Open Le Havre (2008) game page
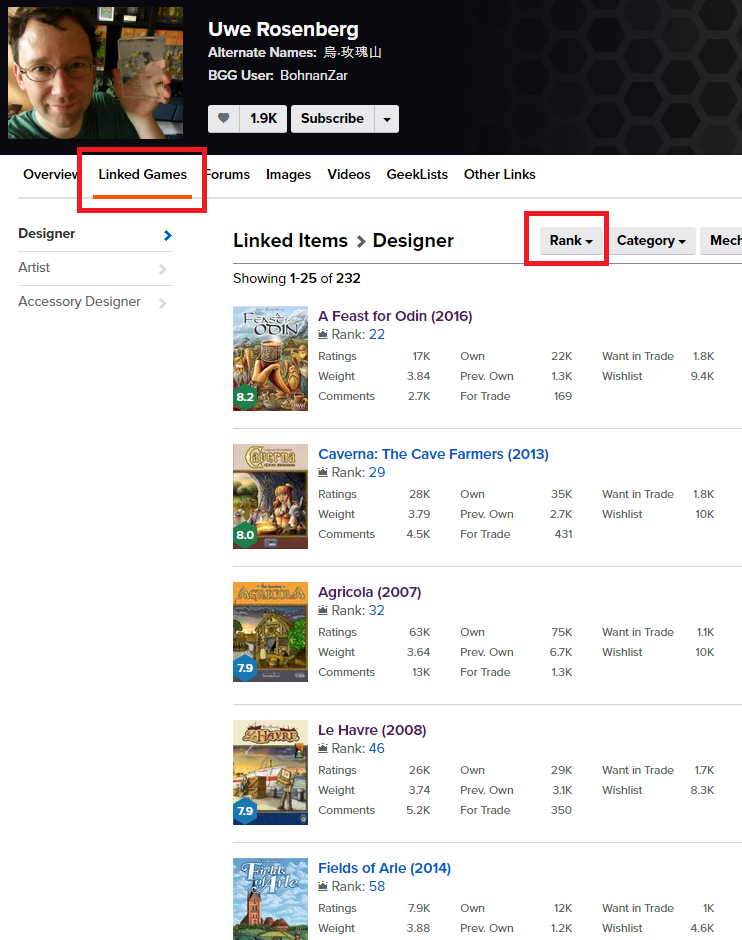Image resolution: width=742 pixels, height=940 pixels. point(372,730)
